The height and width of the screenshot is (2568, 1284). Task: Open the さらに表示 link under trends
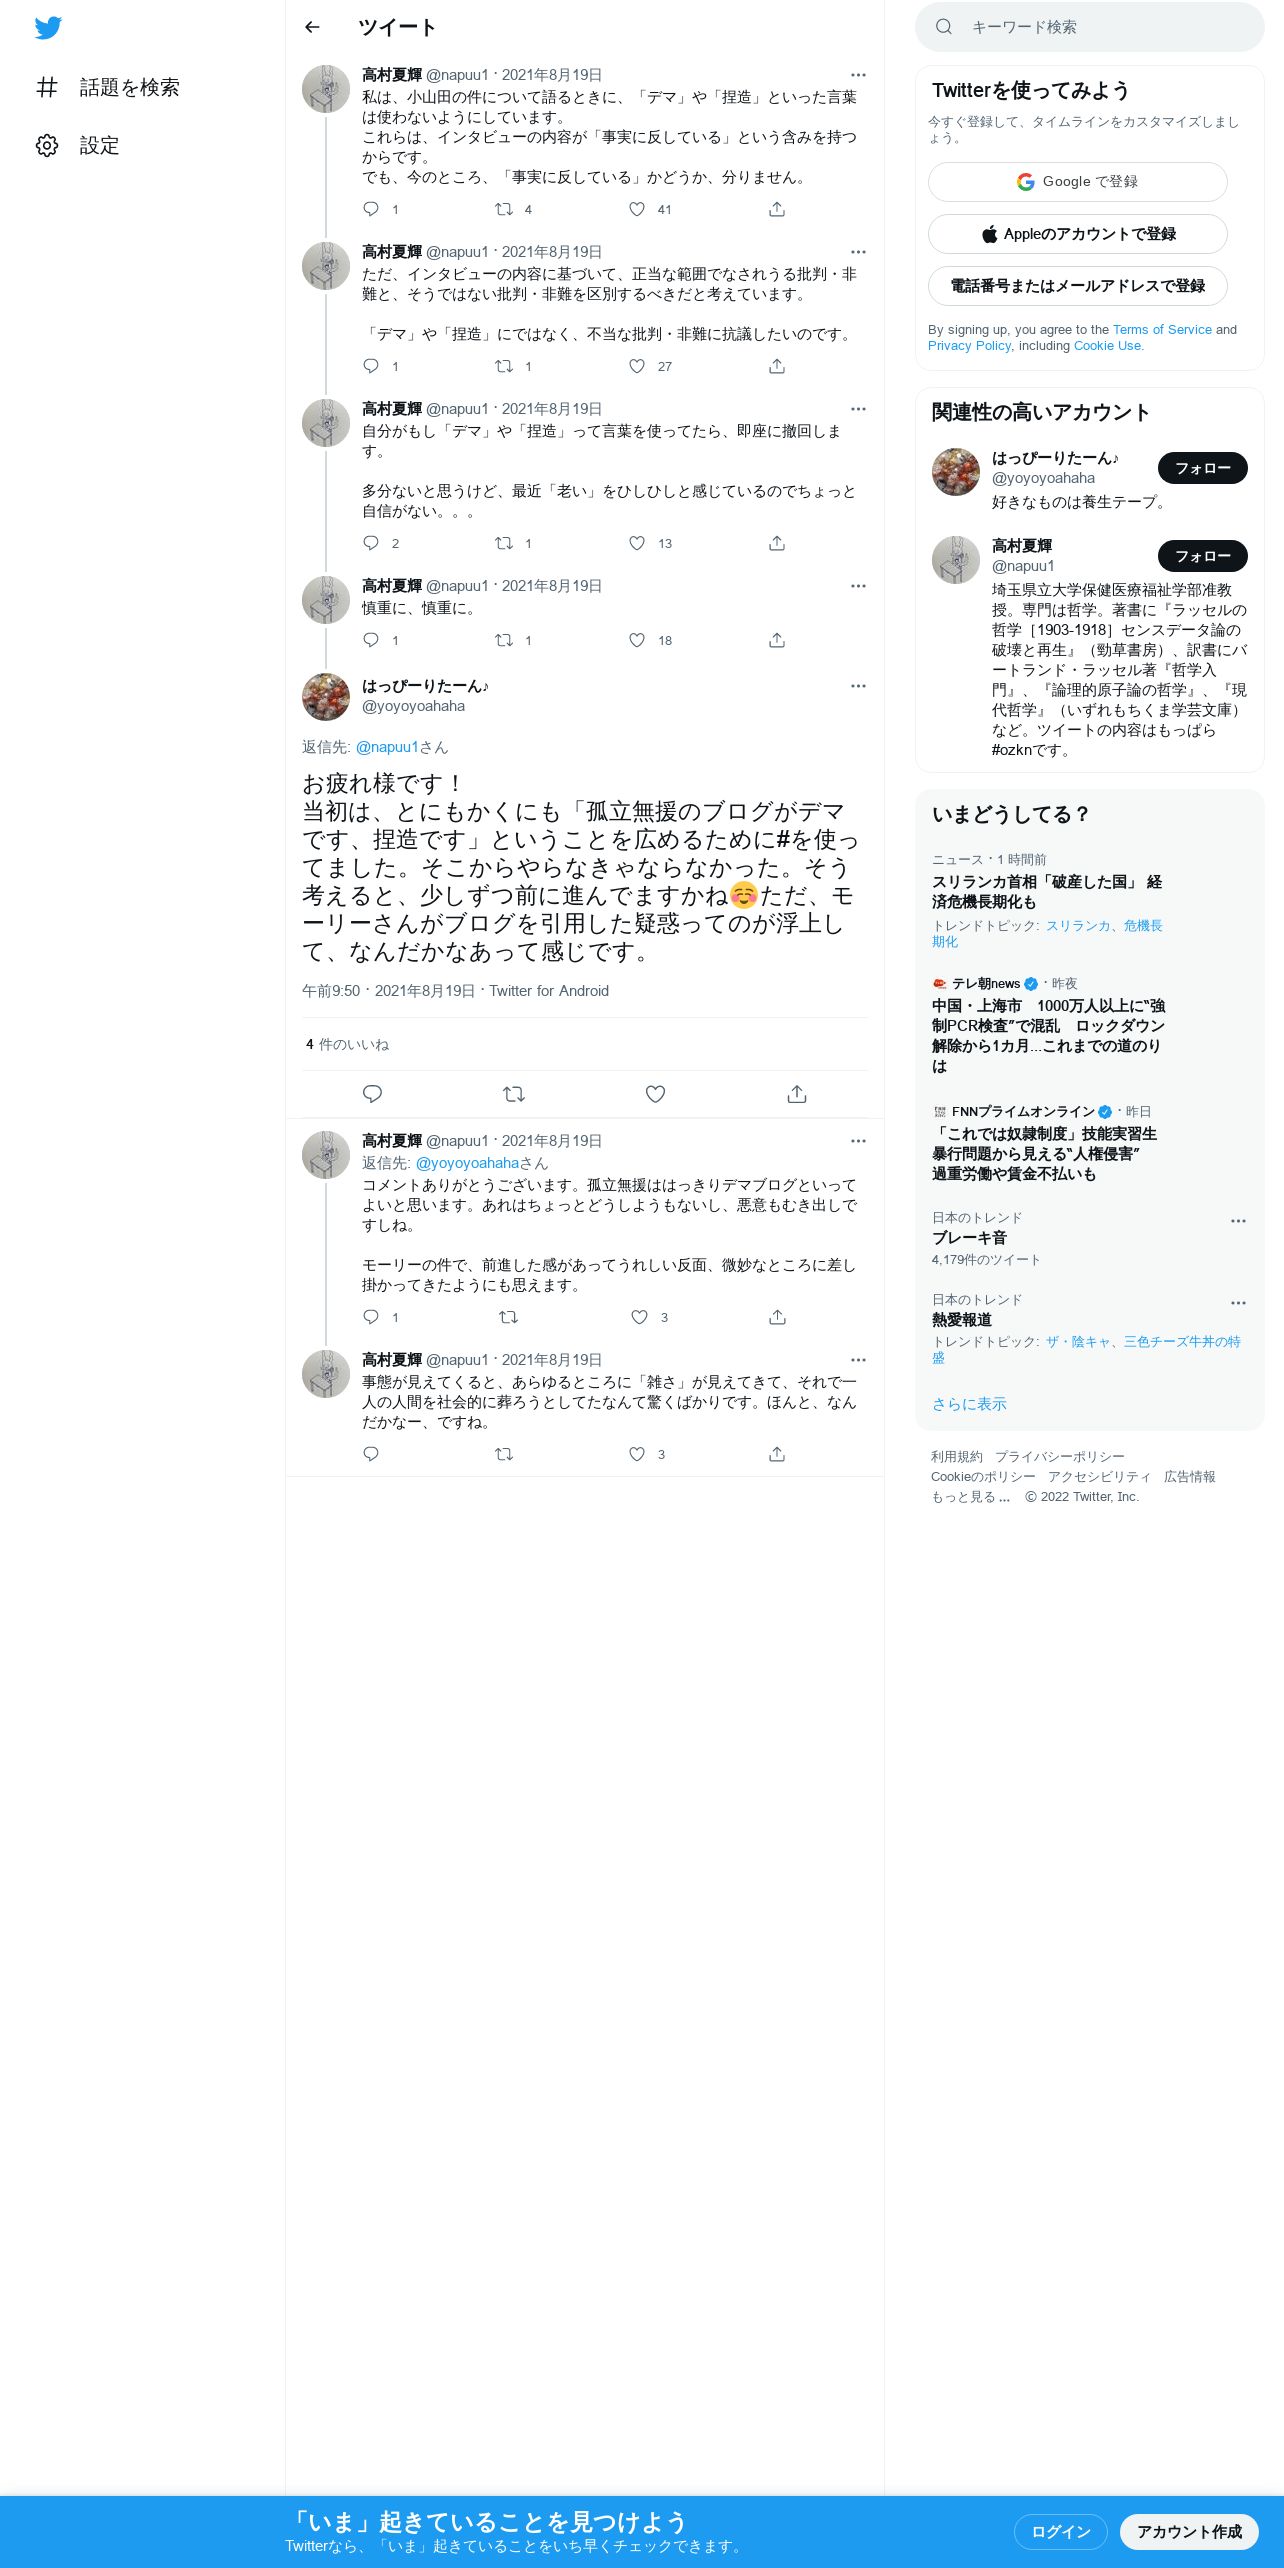969,1404
